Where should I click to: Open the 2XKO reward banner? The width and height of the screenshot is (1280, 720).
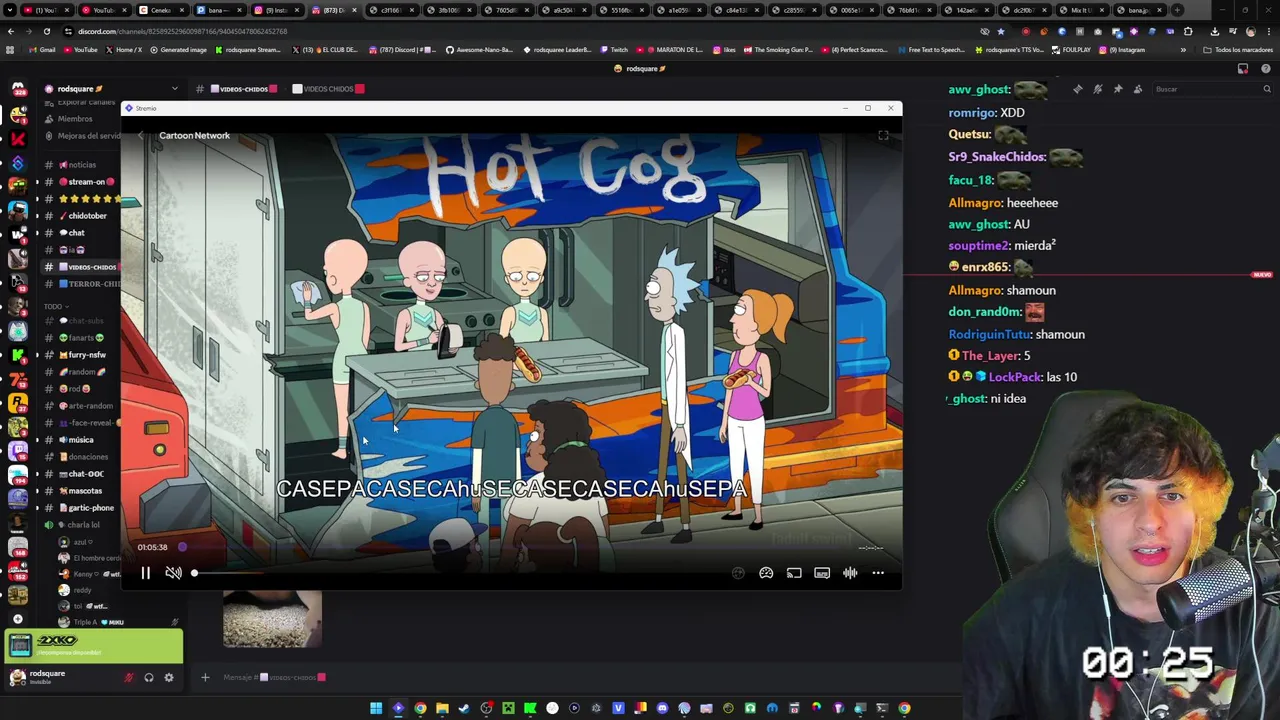click(x=94, y=647)
